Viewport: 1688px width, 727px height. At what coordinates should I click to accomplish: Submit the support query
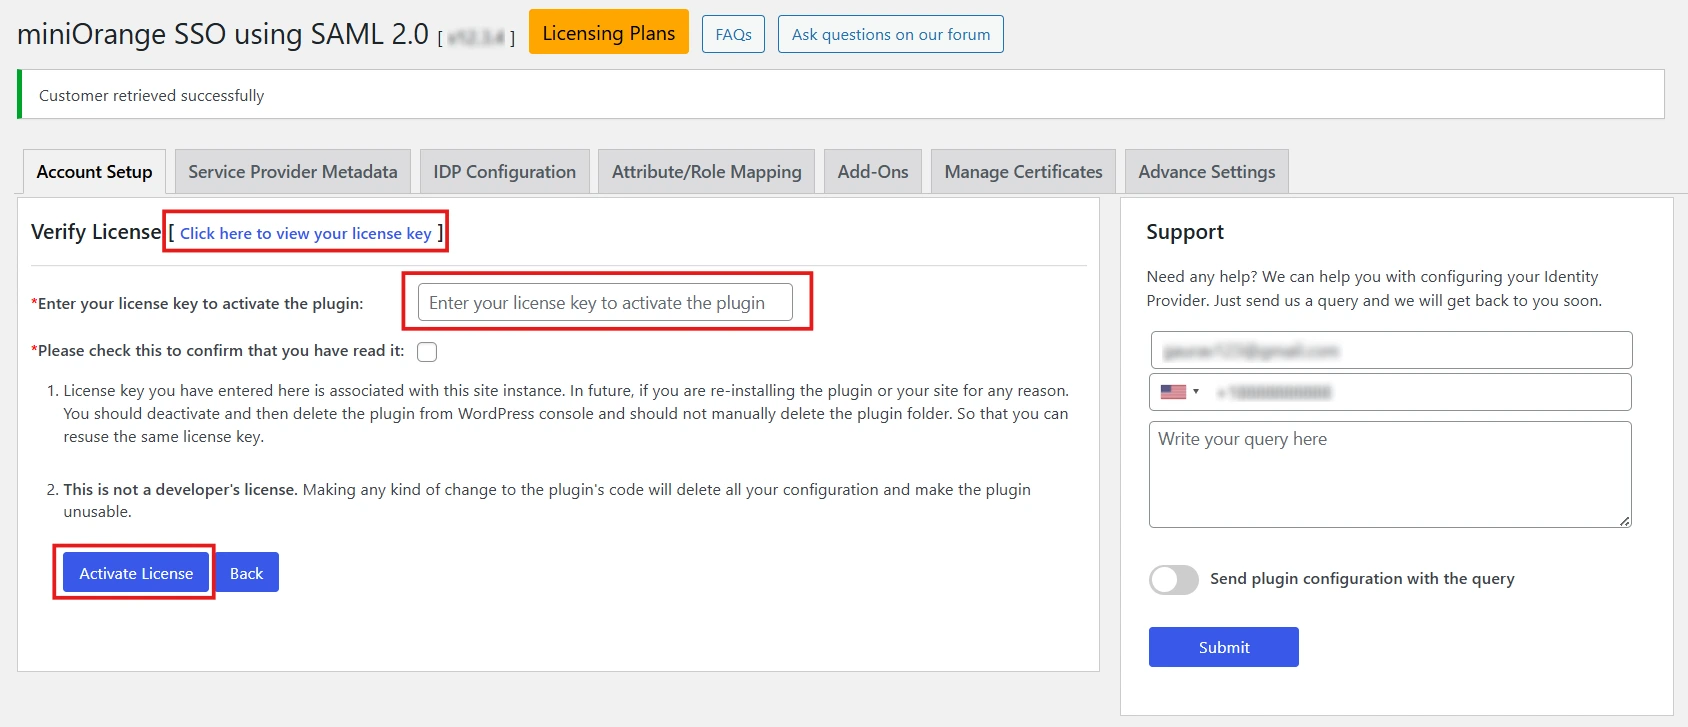click(1223, 647)
